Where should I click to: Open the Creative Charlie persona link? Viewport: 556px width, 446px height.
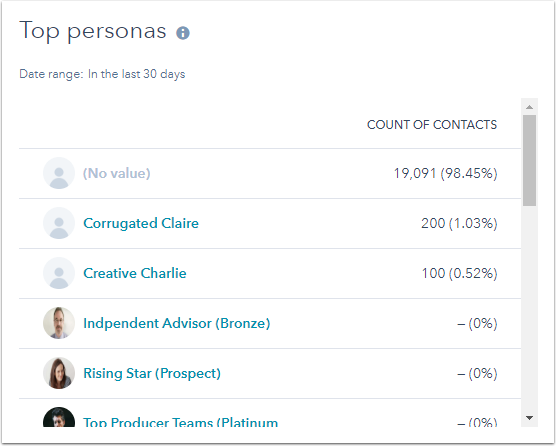[135, 273]
